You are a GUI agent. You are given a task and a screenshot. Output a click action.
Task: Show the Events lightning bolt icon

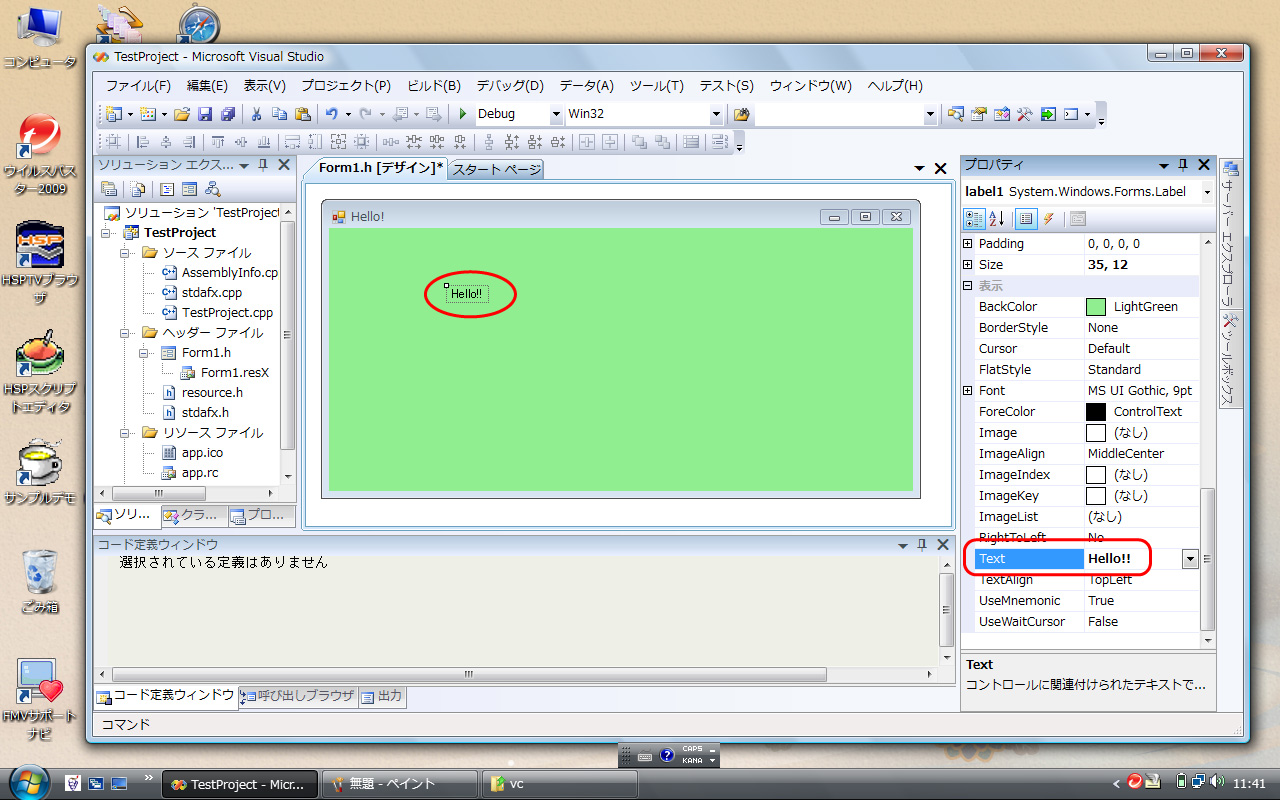coord(1048,219)
